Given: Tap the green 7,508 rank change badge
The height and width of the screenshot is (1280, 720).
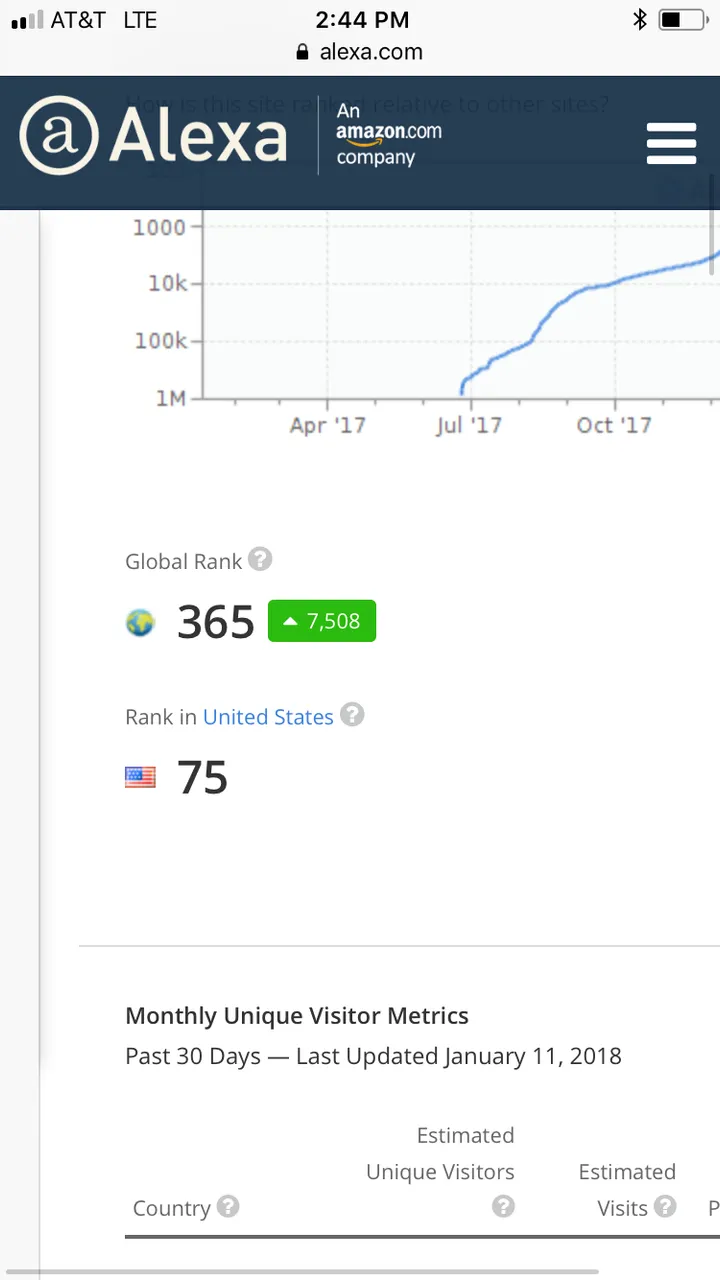Looking at the screenshot, I should tap(322, 621).
